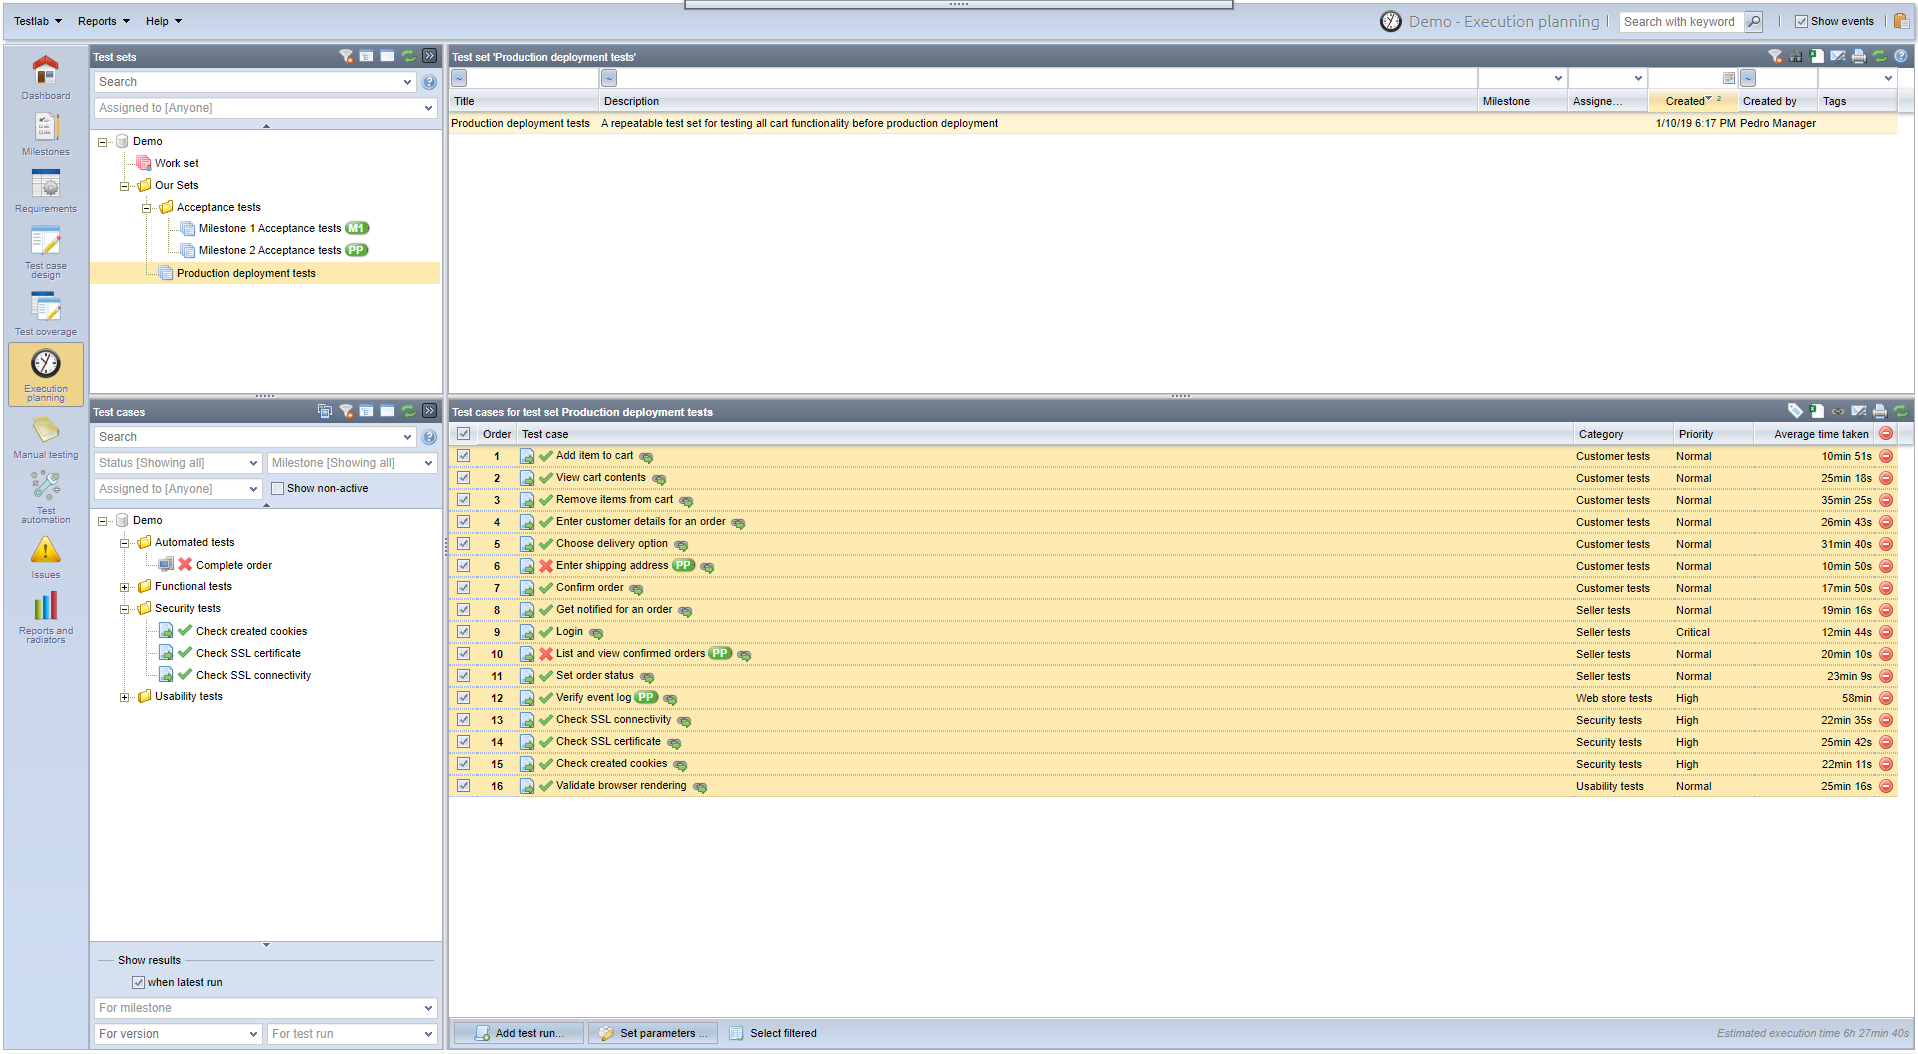The width and height of the screenshot is (1918, 1054).
Task: Print the test cases list
Action: coord(1879,411)
